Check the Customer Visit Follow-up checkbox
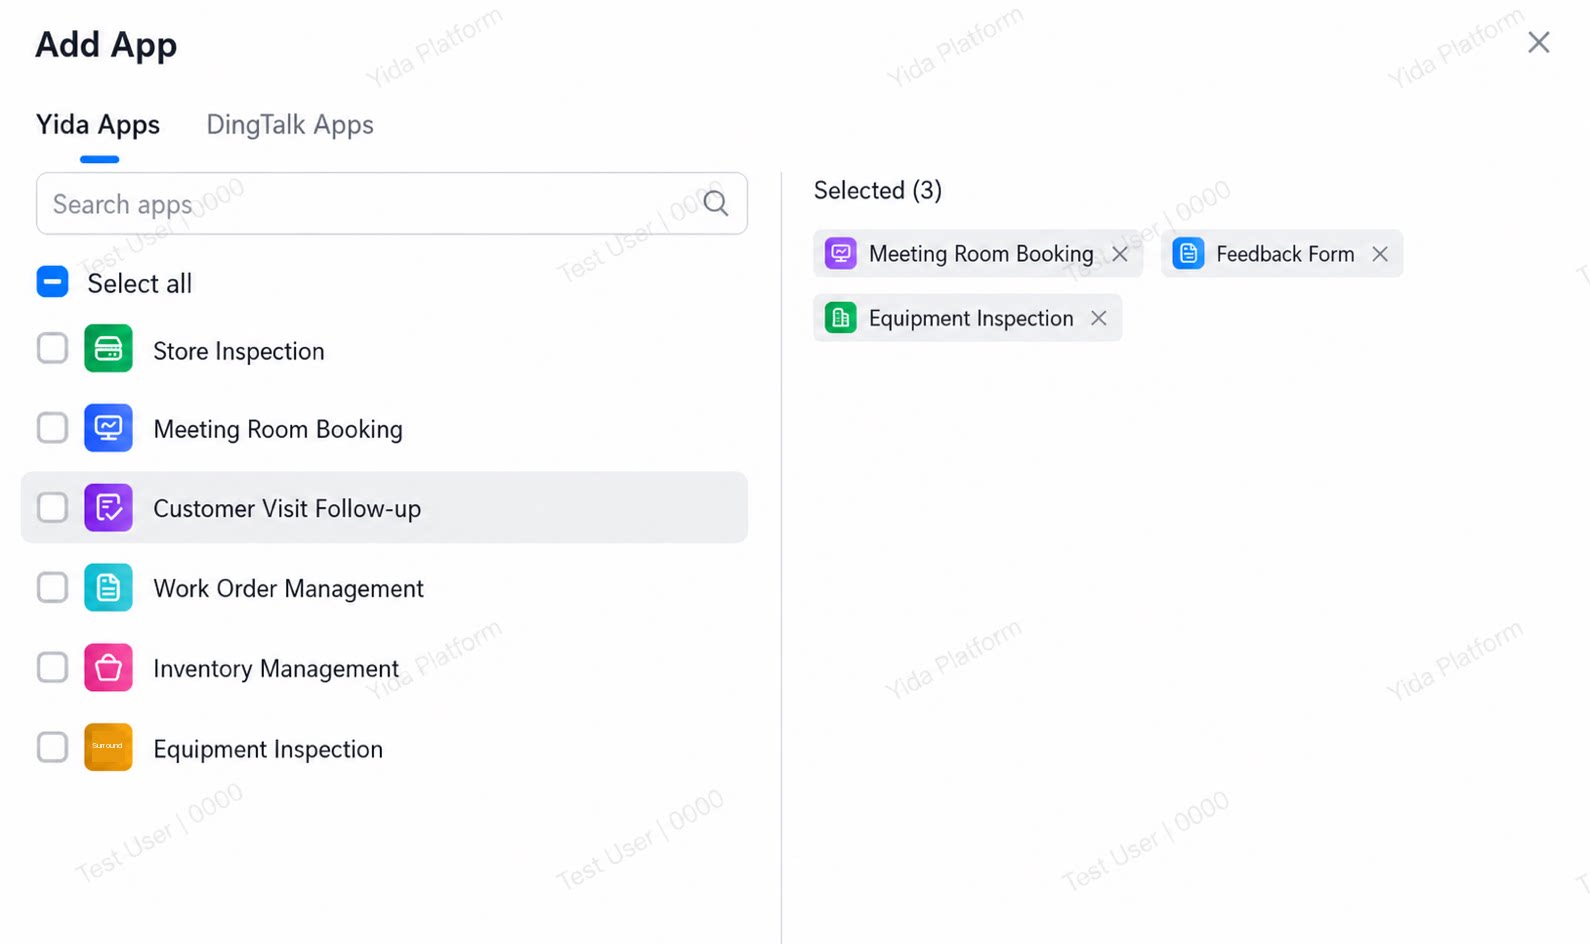The width and height of the screenshot is (1590, 944). pyautogui.click(x=52, y=508)
